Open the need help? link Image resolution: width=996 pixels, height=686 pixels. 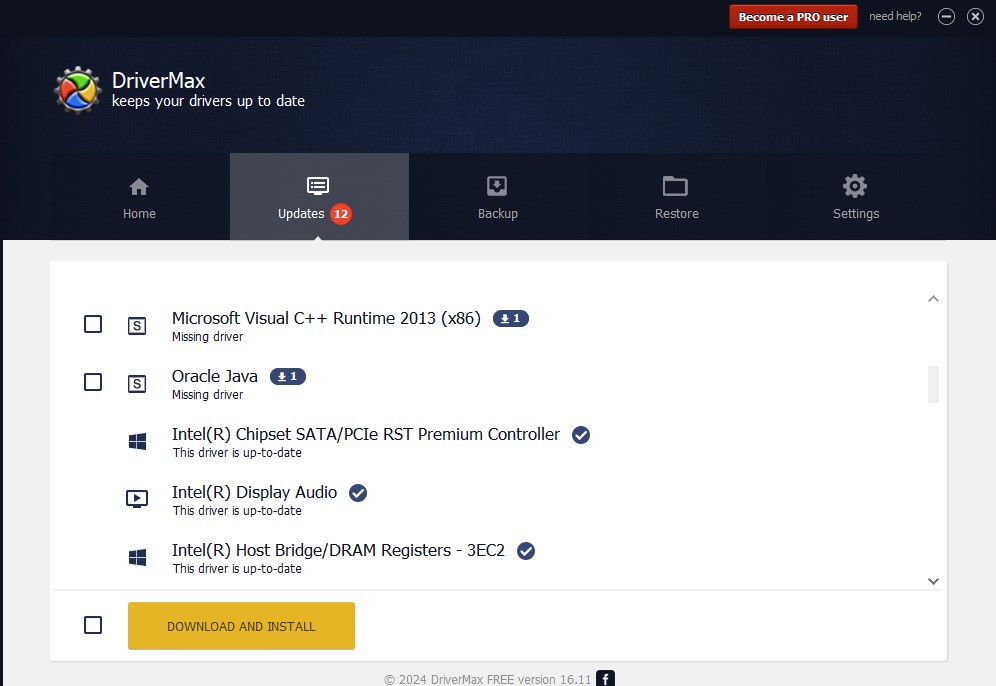pos(895,16)
